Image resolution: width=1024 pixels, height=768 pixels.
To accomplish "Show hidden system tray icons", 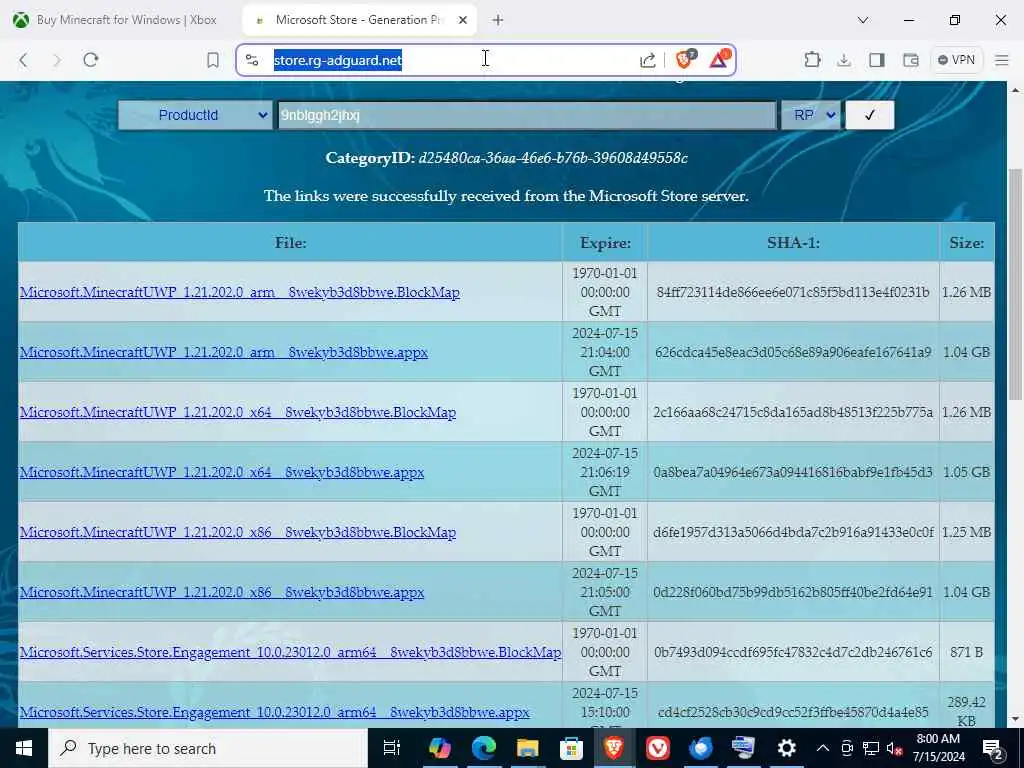I will 823,748.
